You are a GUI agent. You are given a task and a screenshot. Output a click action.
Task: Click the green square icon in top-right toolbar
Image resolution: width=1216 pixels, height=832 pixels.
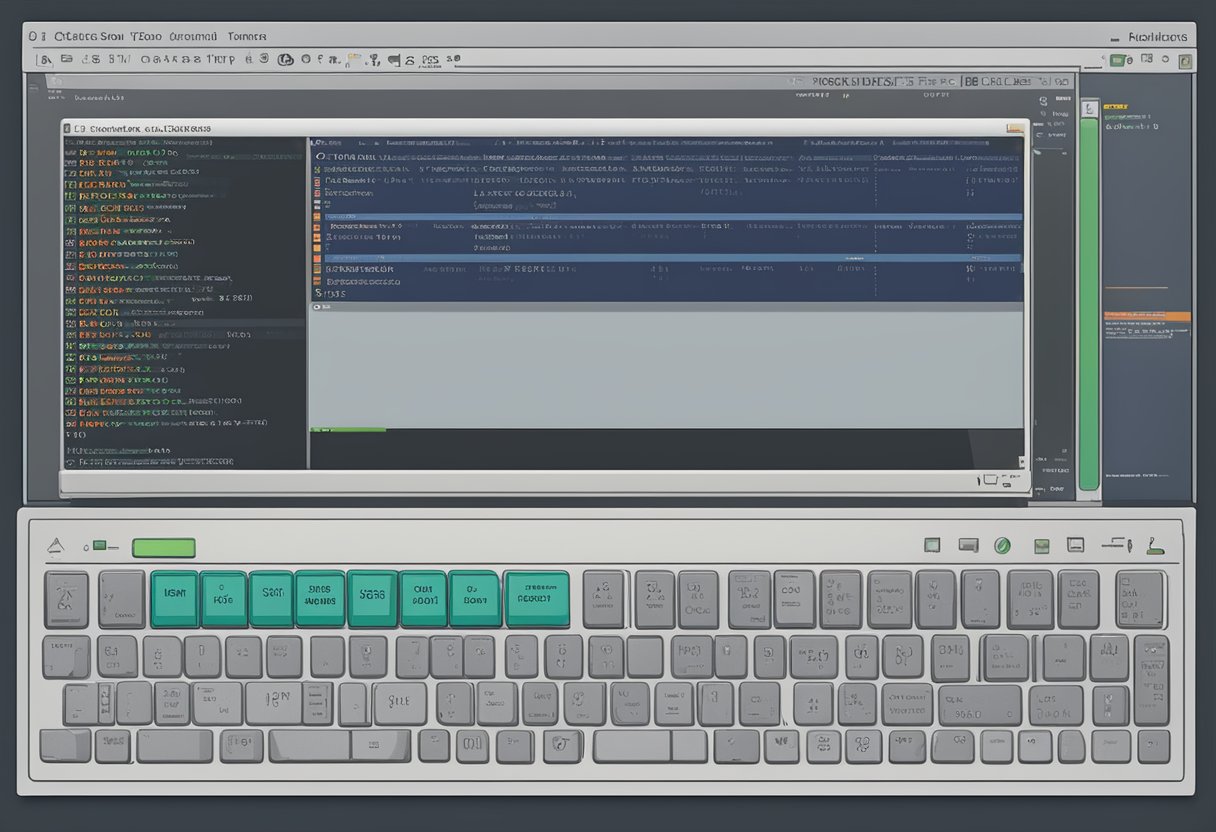click(1118, 61)
